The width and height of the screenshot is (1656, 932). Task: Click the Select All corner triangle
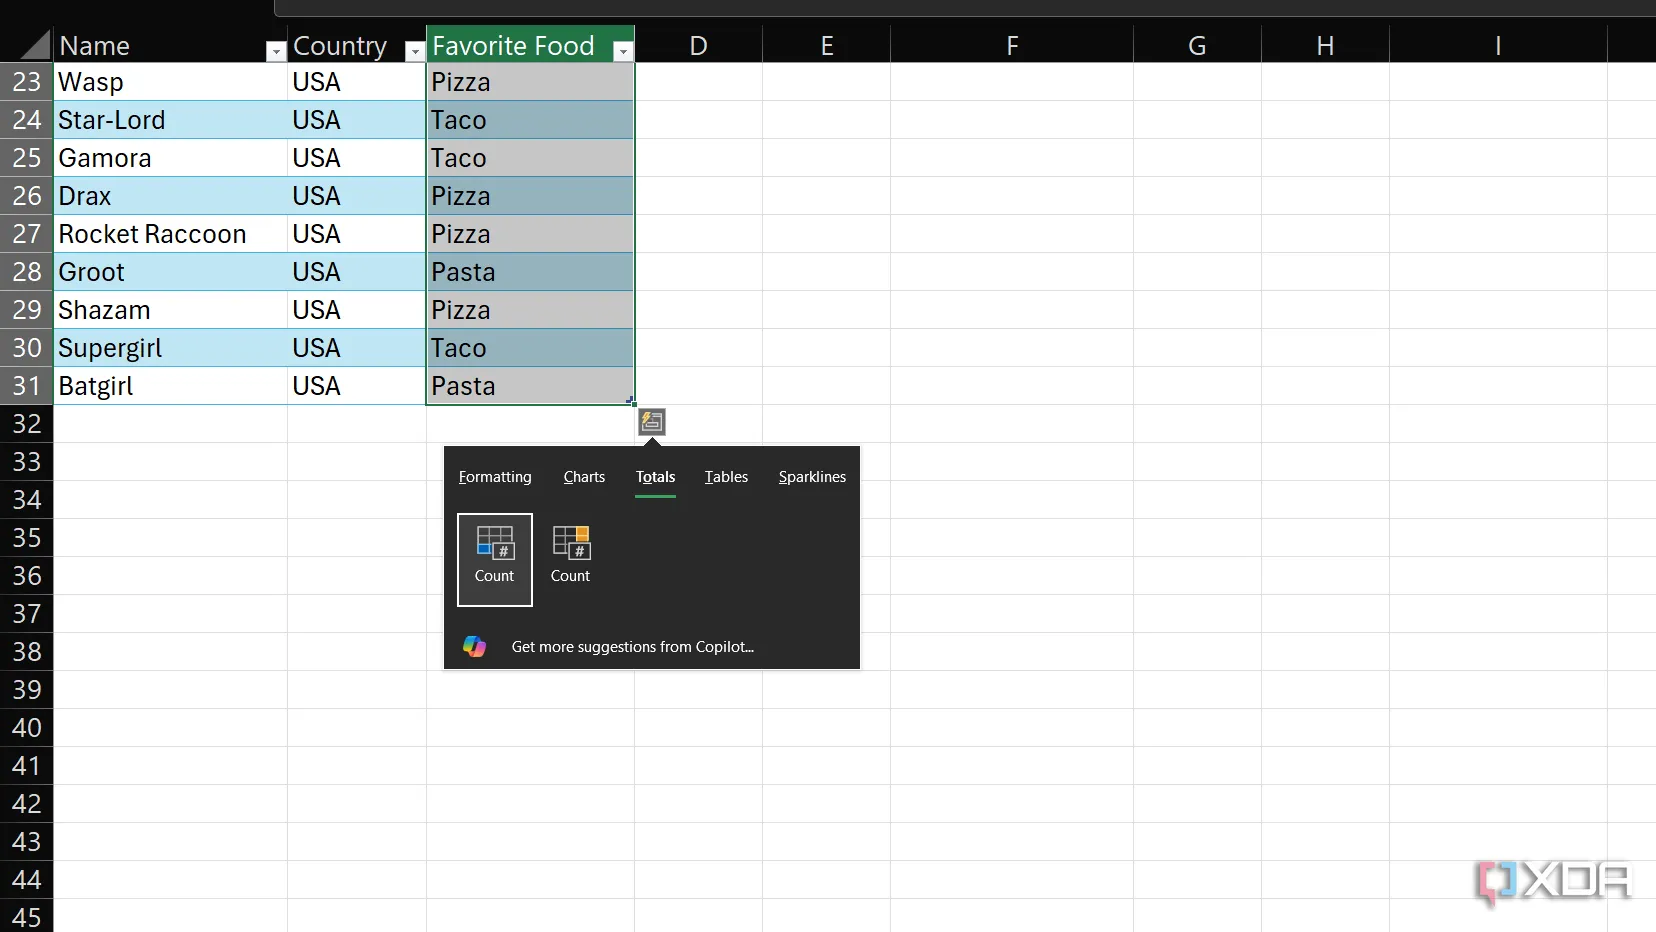(x=35, y=45)
